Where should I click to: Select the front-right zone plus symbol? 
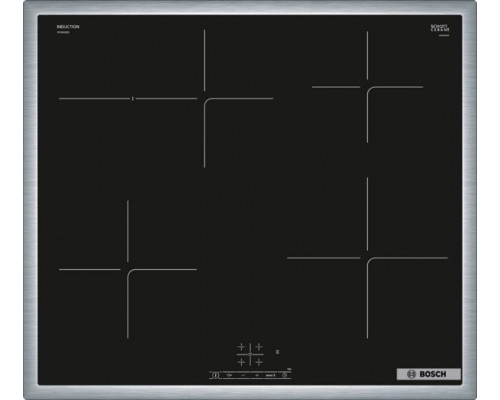(x=259, y=362)
